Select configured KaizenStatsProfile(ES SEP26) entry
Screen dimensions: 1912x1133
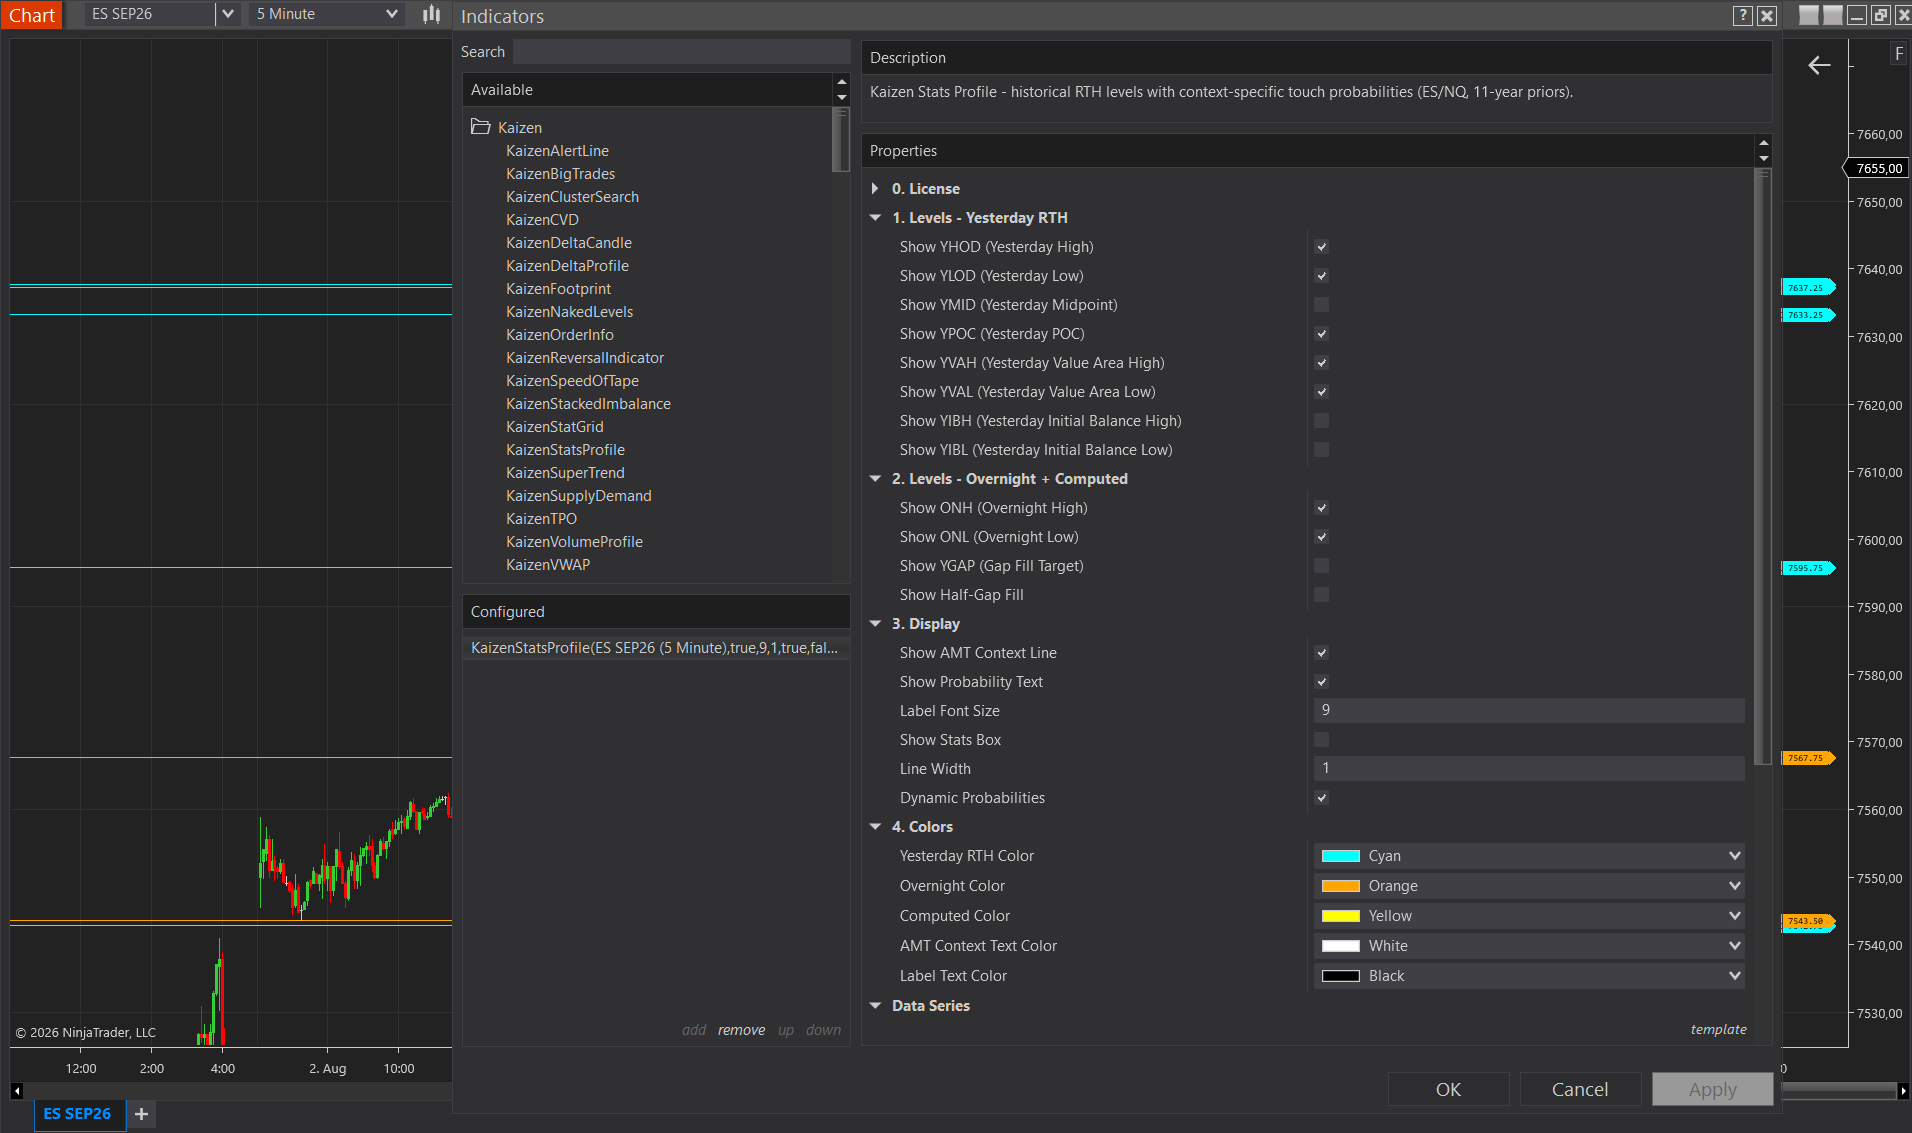click(x=656, y=648)
